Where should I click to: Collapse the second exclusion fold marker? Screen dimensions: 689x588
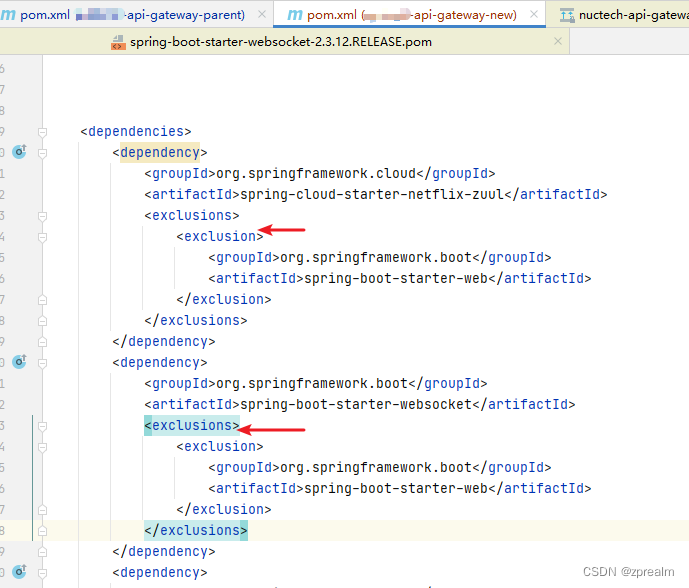tap(43, 447)
